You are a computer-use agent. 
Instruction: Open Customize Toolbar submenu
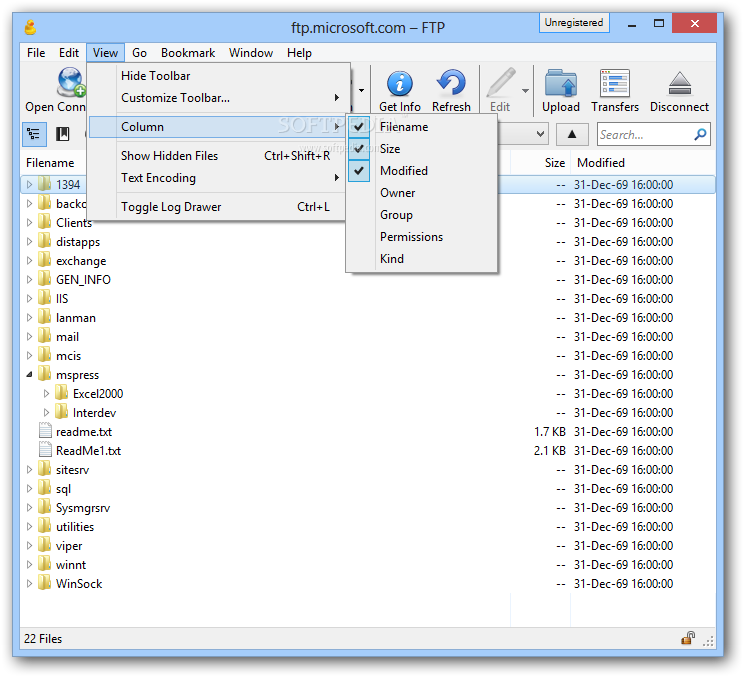[218, 98]
